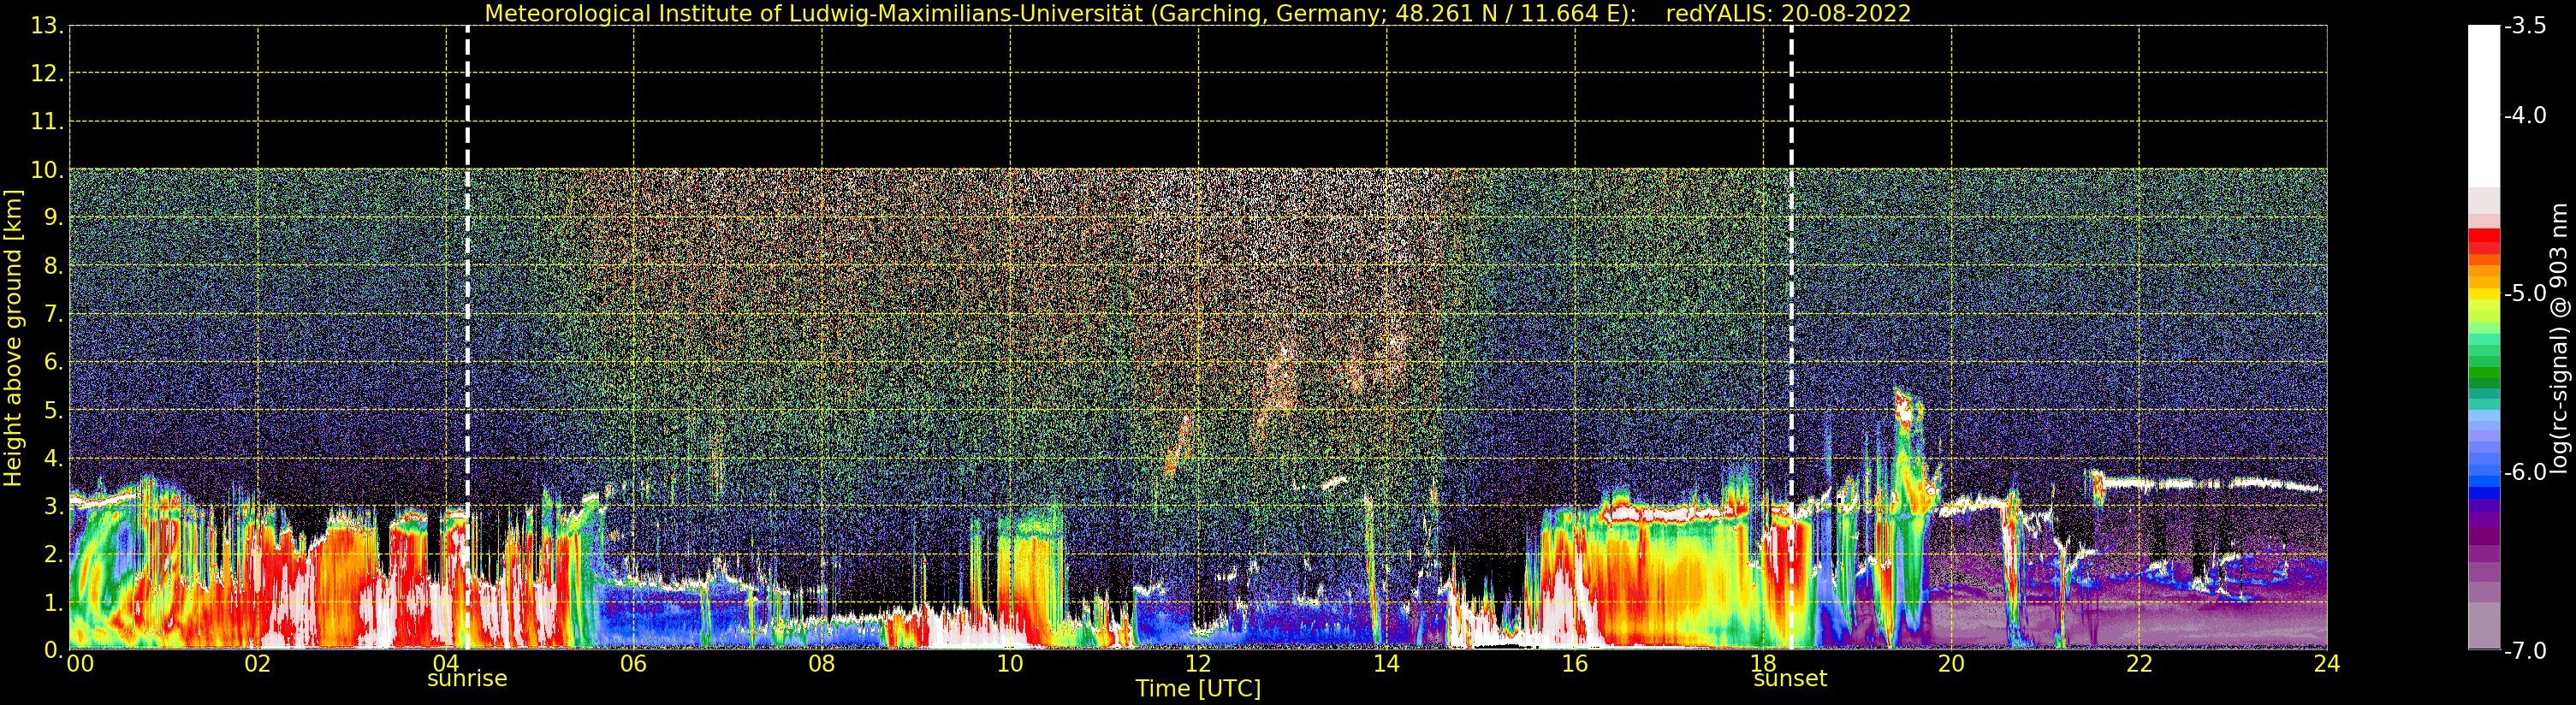Click the '02' time tick label
The width and height of the screenshot is (2576, 705).
pos(258,664)
